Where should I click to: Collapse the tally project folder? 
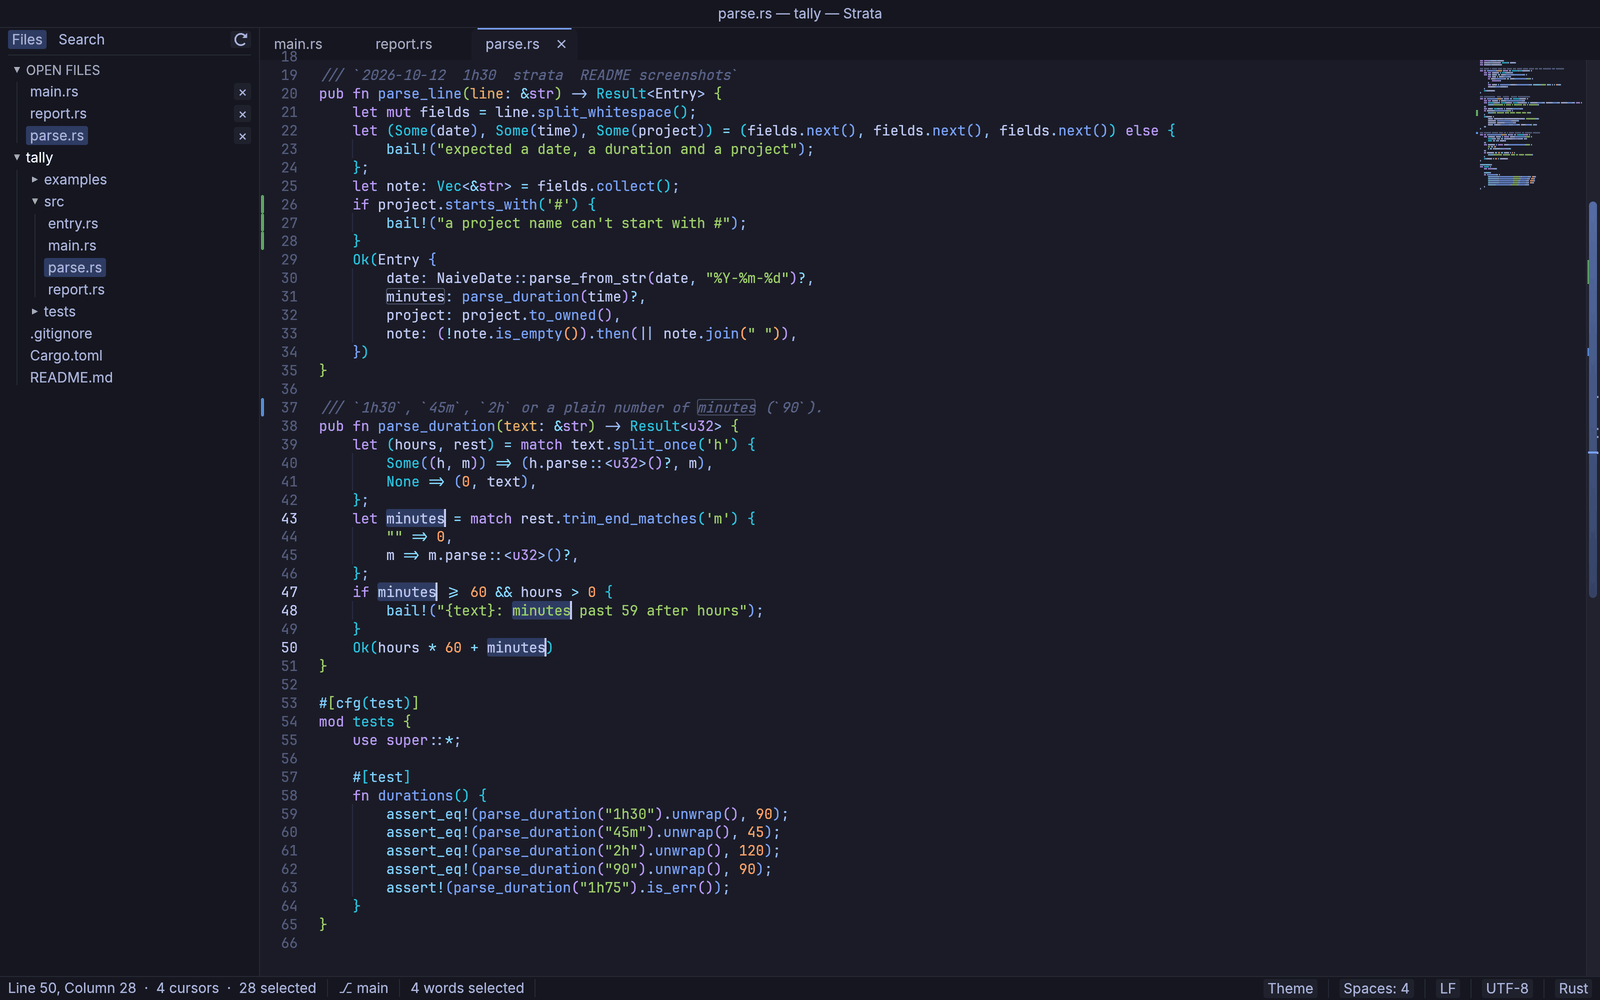point(17,158)
